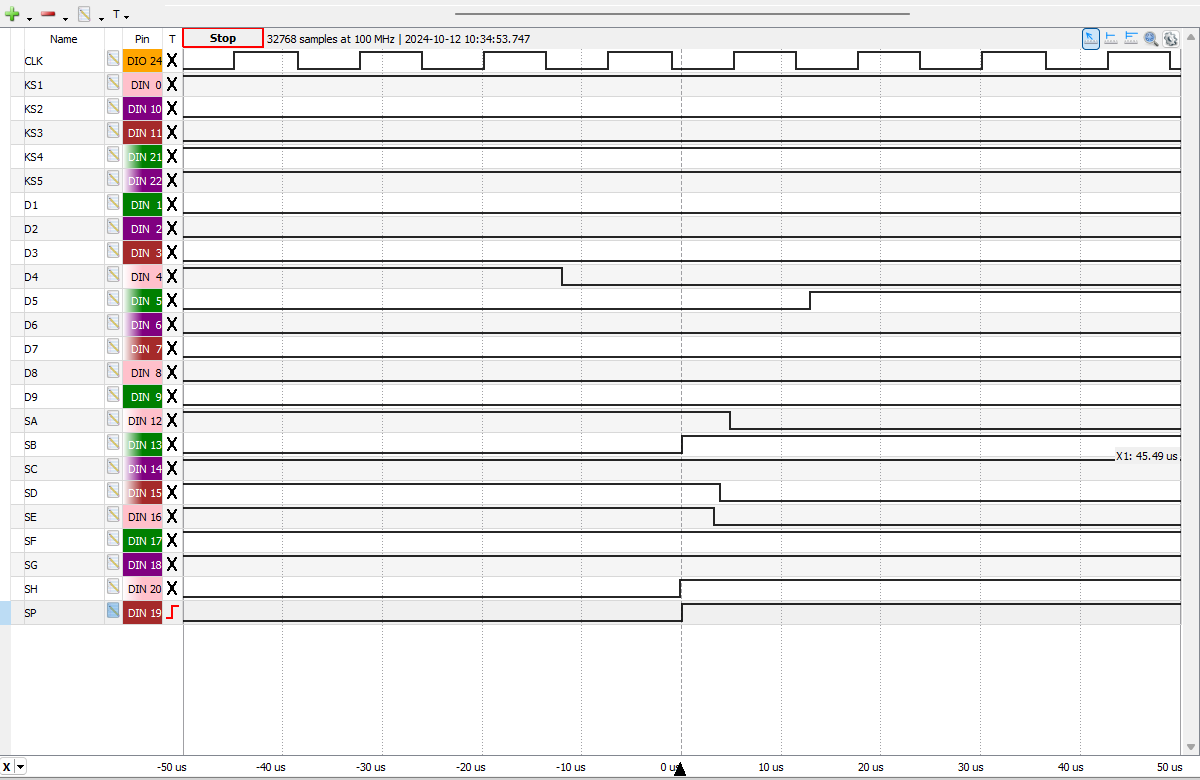
Task: Select the KS3 signal name
Action: tap(34, 133)
